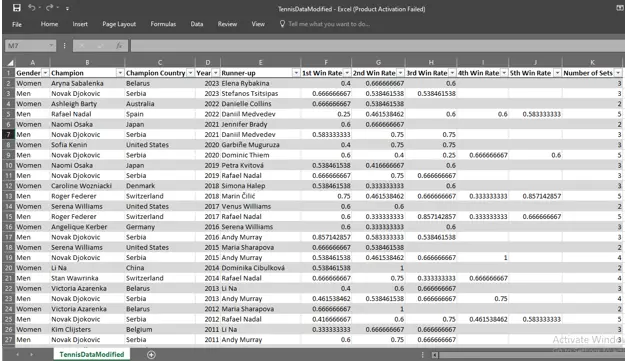The height and width of the screenshot is (361, 625).
Task: Open the Champion Country filter dropdown
Action: pos(190,73)
